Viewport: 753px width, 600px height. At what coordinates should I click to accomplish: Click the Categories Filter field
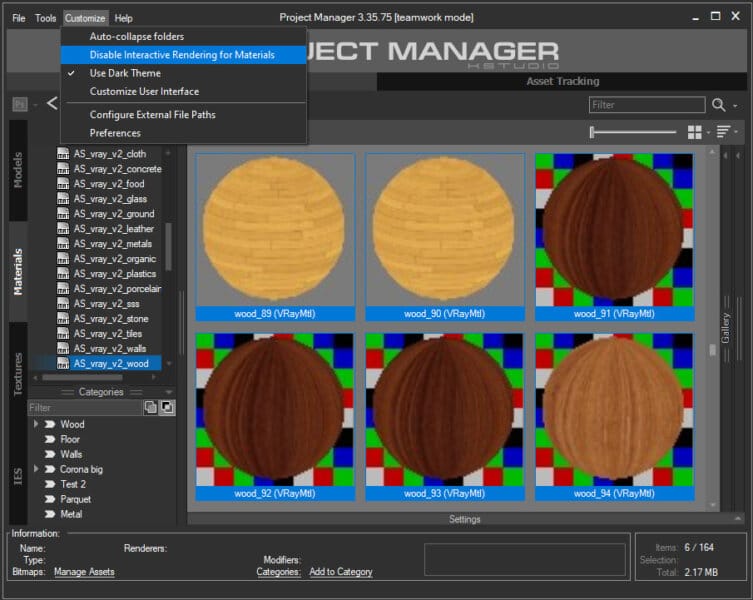85,407
